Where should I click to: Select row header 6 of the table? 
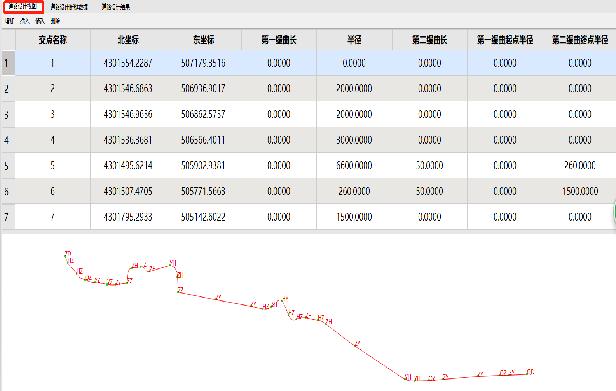7,191
